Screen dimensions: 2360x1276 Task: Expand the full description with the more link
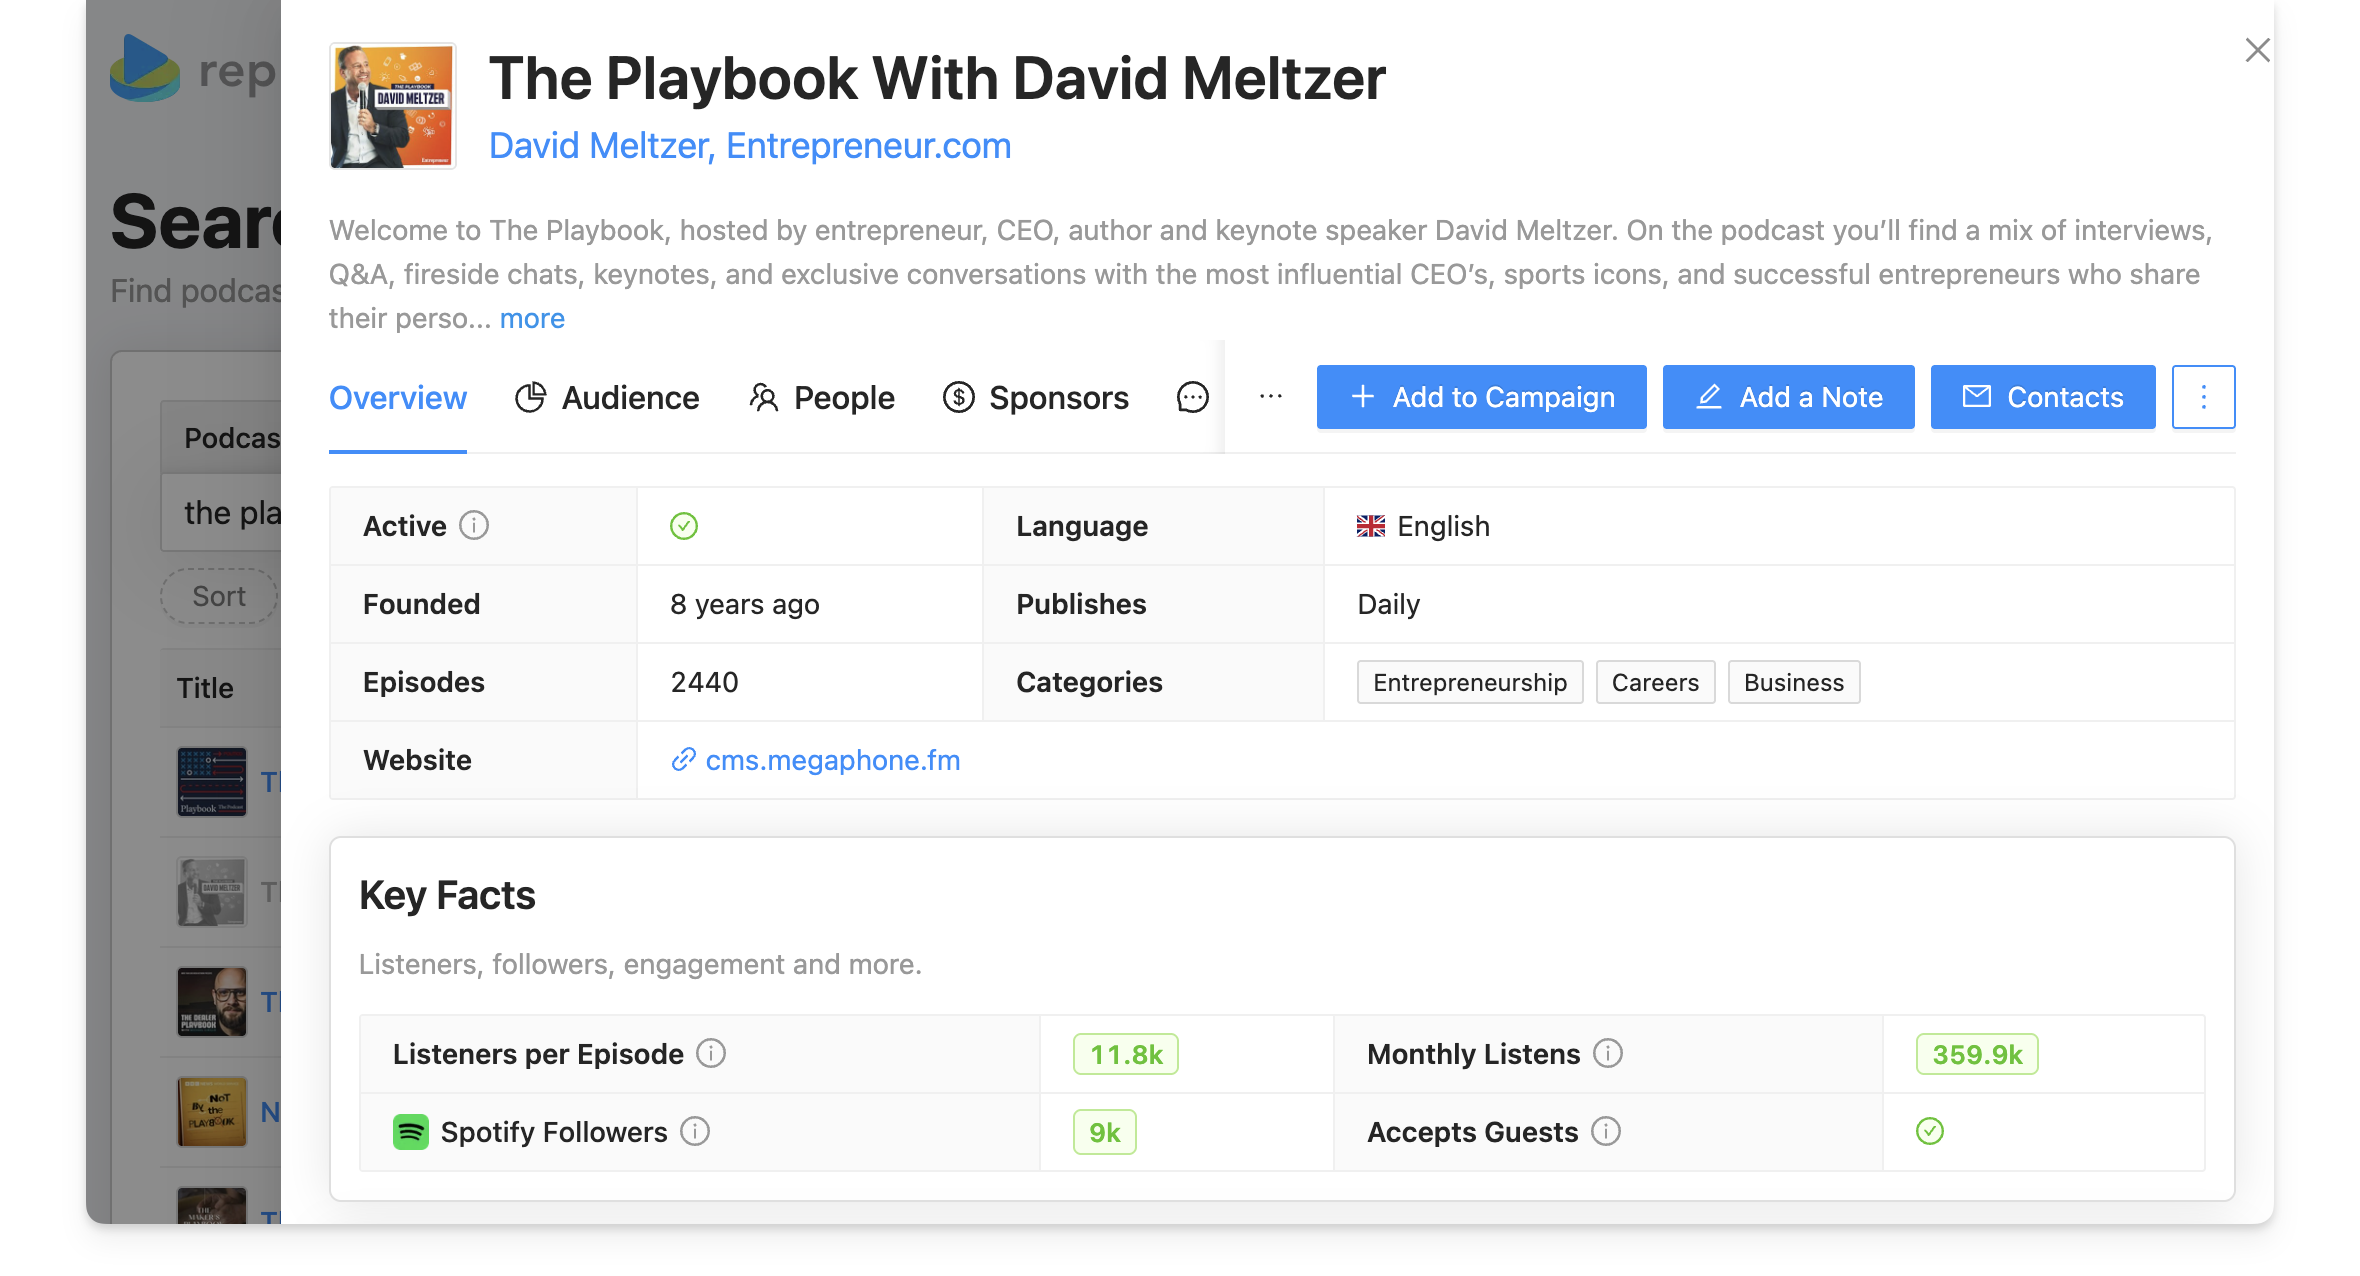[531, 317]
